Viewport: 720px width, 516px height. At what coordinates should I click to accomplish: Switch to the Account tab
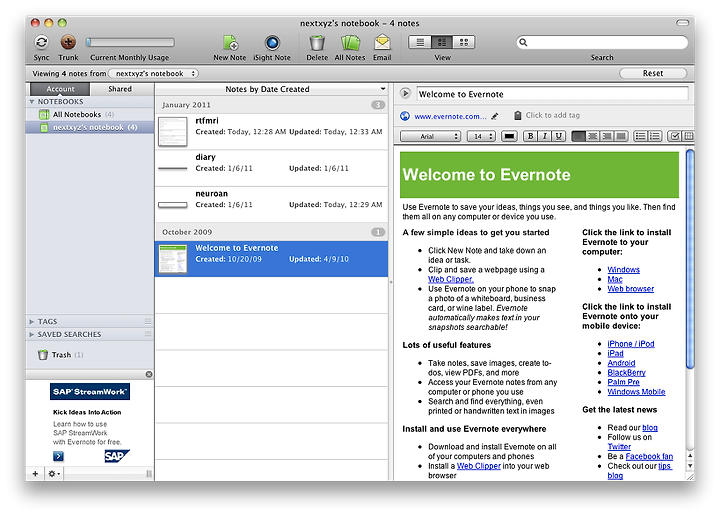click(60, 89)
